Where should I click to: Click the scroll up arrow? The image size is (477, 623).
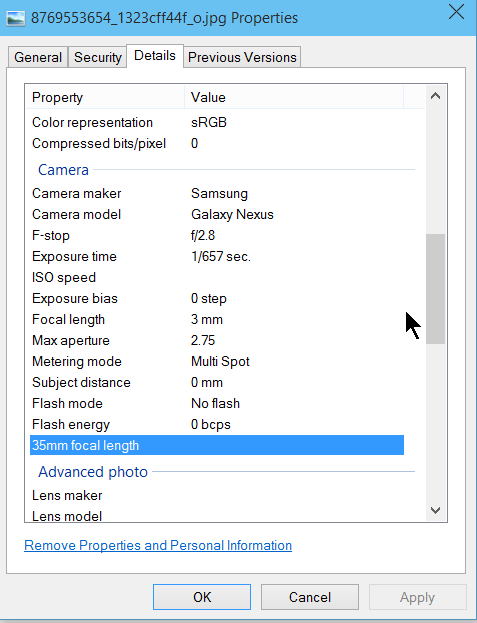click(435, 96)
